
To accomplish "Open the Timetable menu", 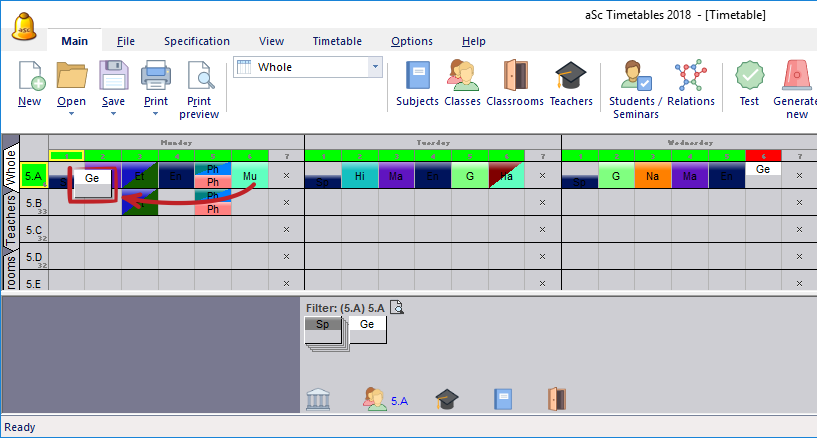I will tap(337, 41).
